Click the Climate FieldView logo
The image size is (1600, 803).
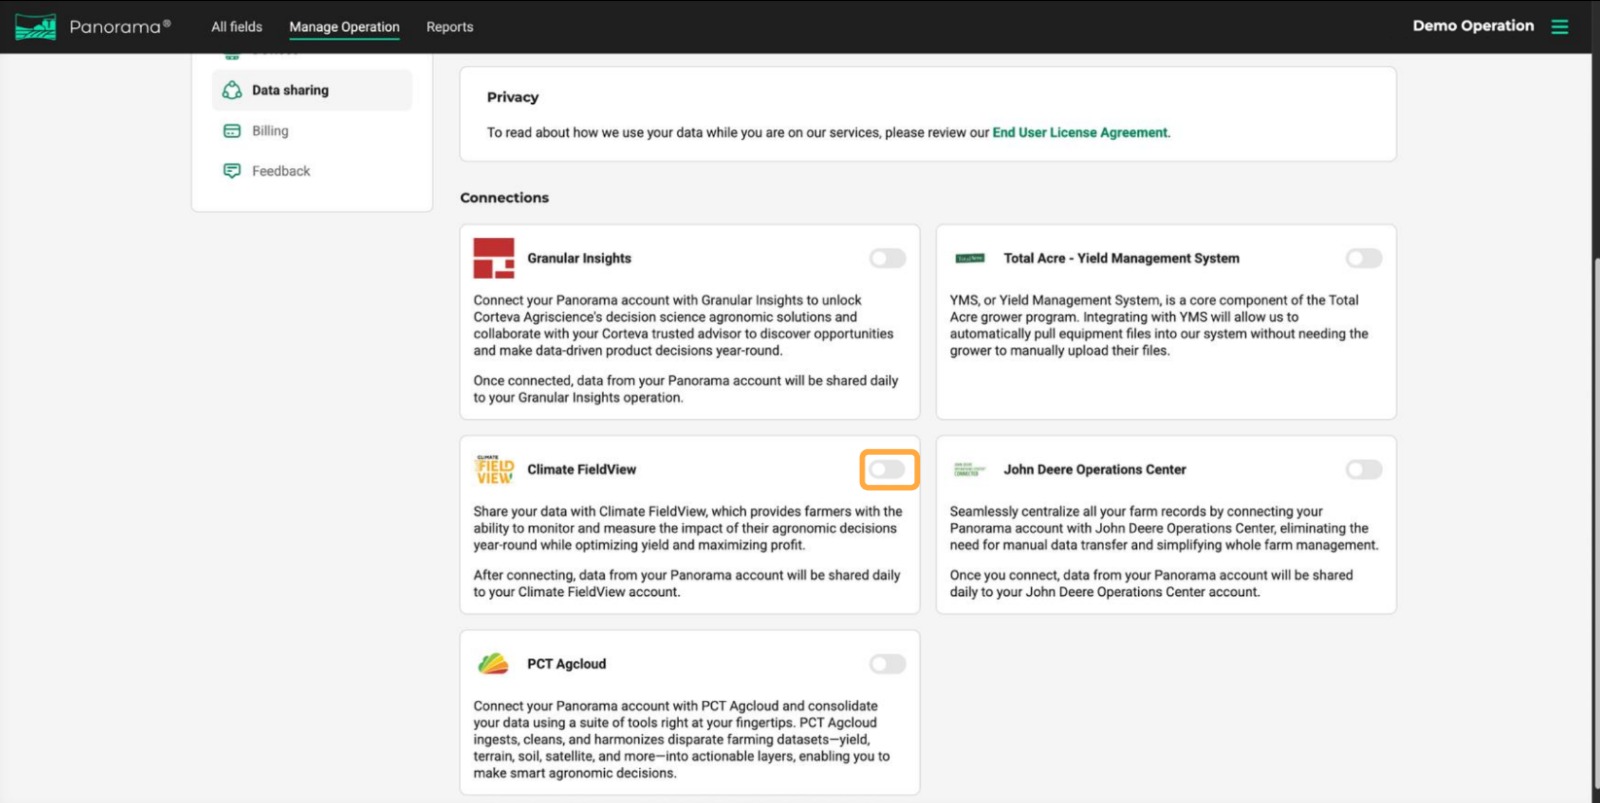tap(494, 469)
